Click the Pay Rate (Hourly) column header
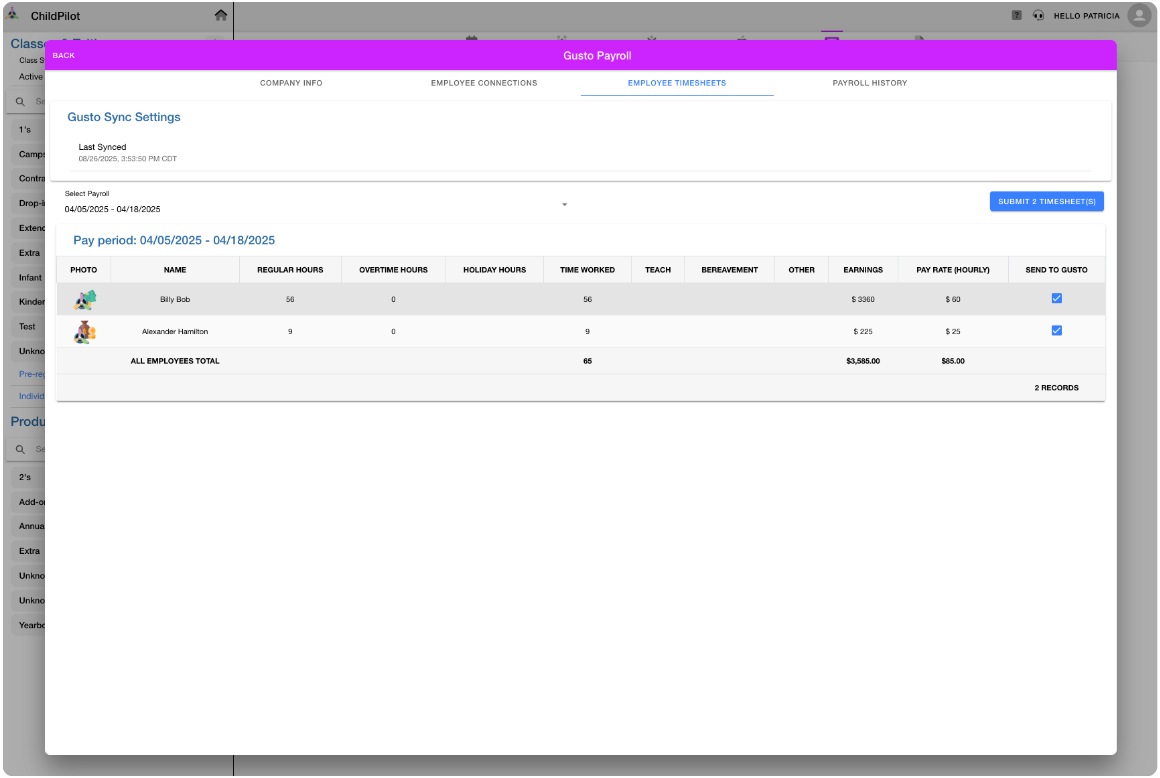This screenshot has width=1160, height=778. [953, 270]
